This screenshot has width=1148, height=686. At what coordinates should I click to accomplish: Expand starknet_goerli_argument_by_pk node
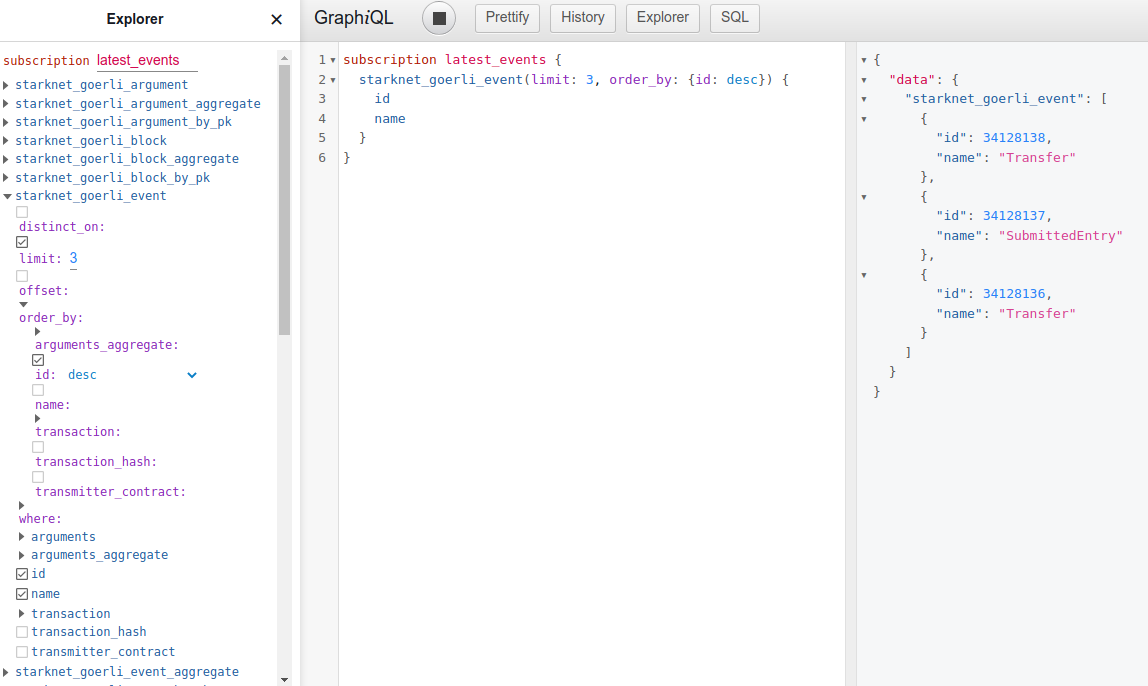point(7,122)
